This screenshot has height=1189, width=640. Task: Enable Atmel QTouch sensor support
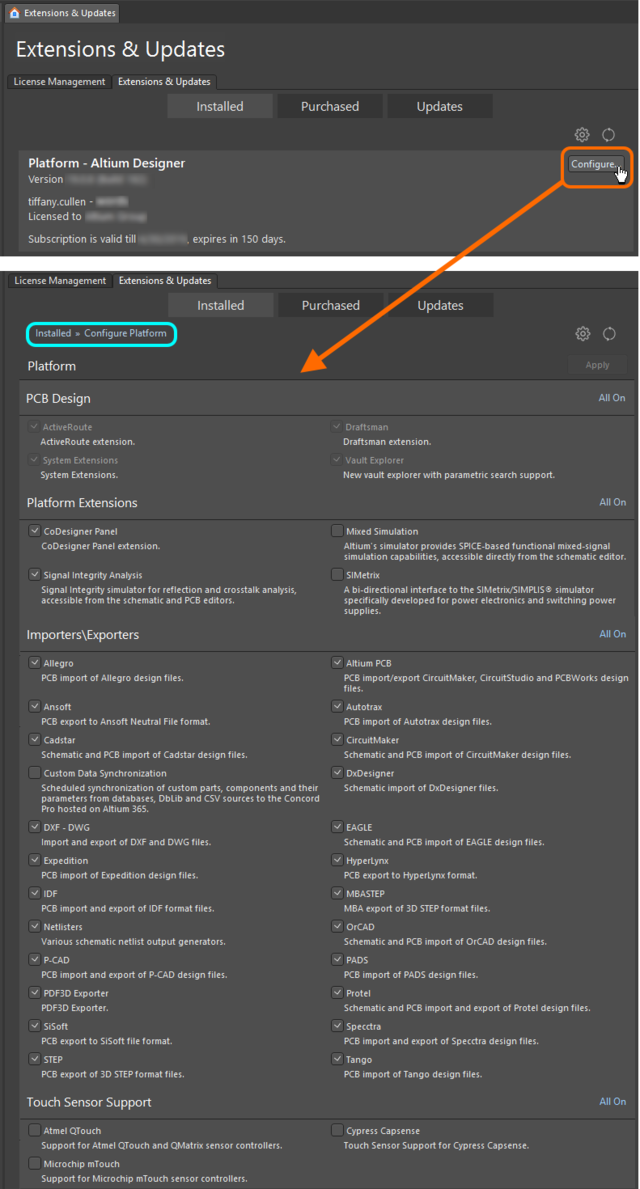pyautogui.click(x=34, y=1129)
